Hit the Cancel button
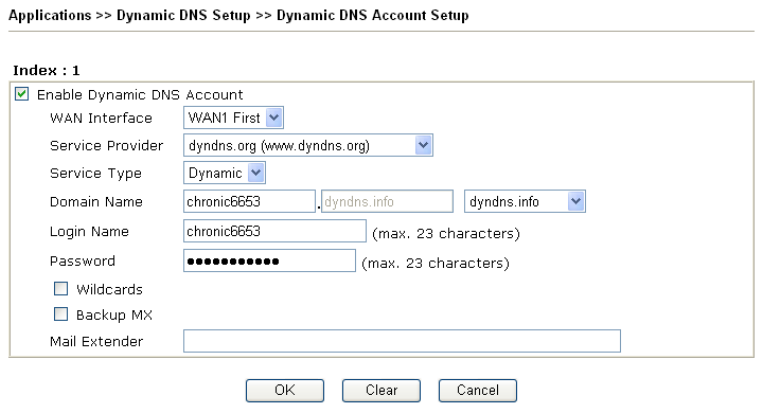Image resolution: width=762 pixels, height=413 pixels. point(477,390)
